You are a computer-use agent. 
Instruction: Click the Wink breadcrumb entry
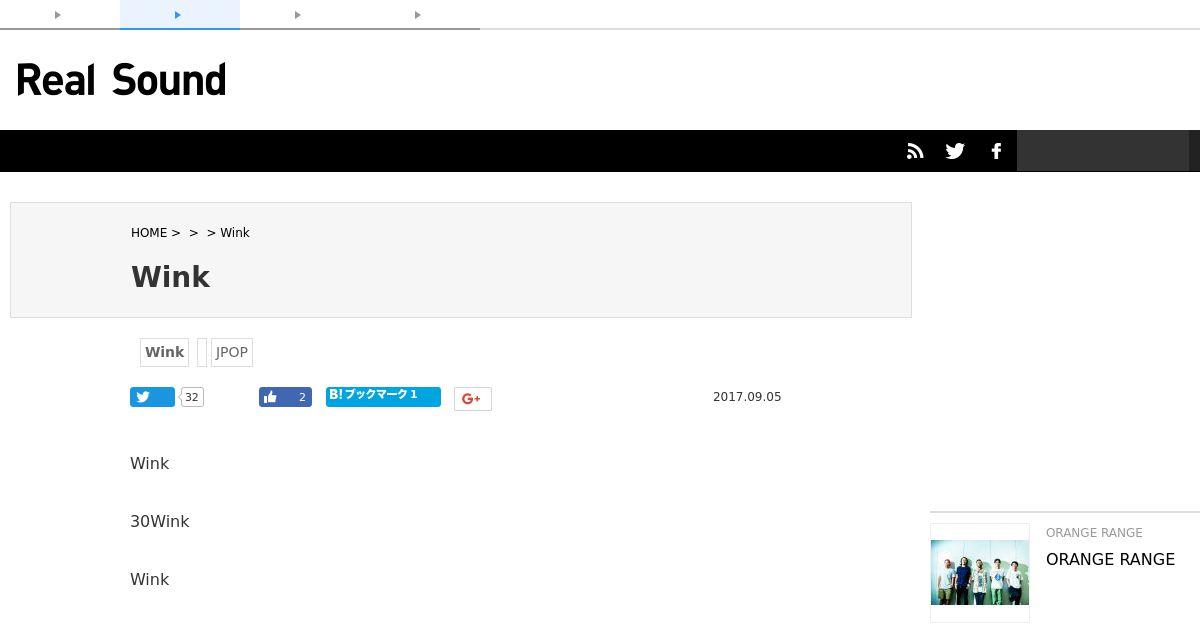point(235,233)
